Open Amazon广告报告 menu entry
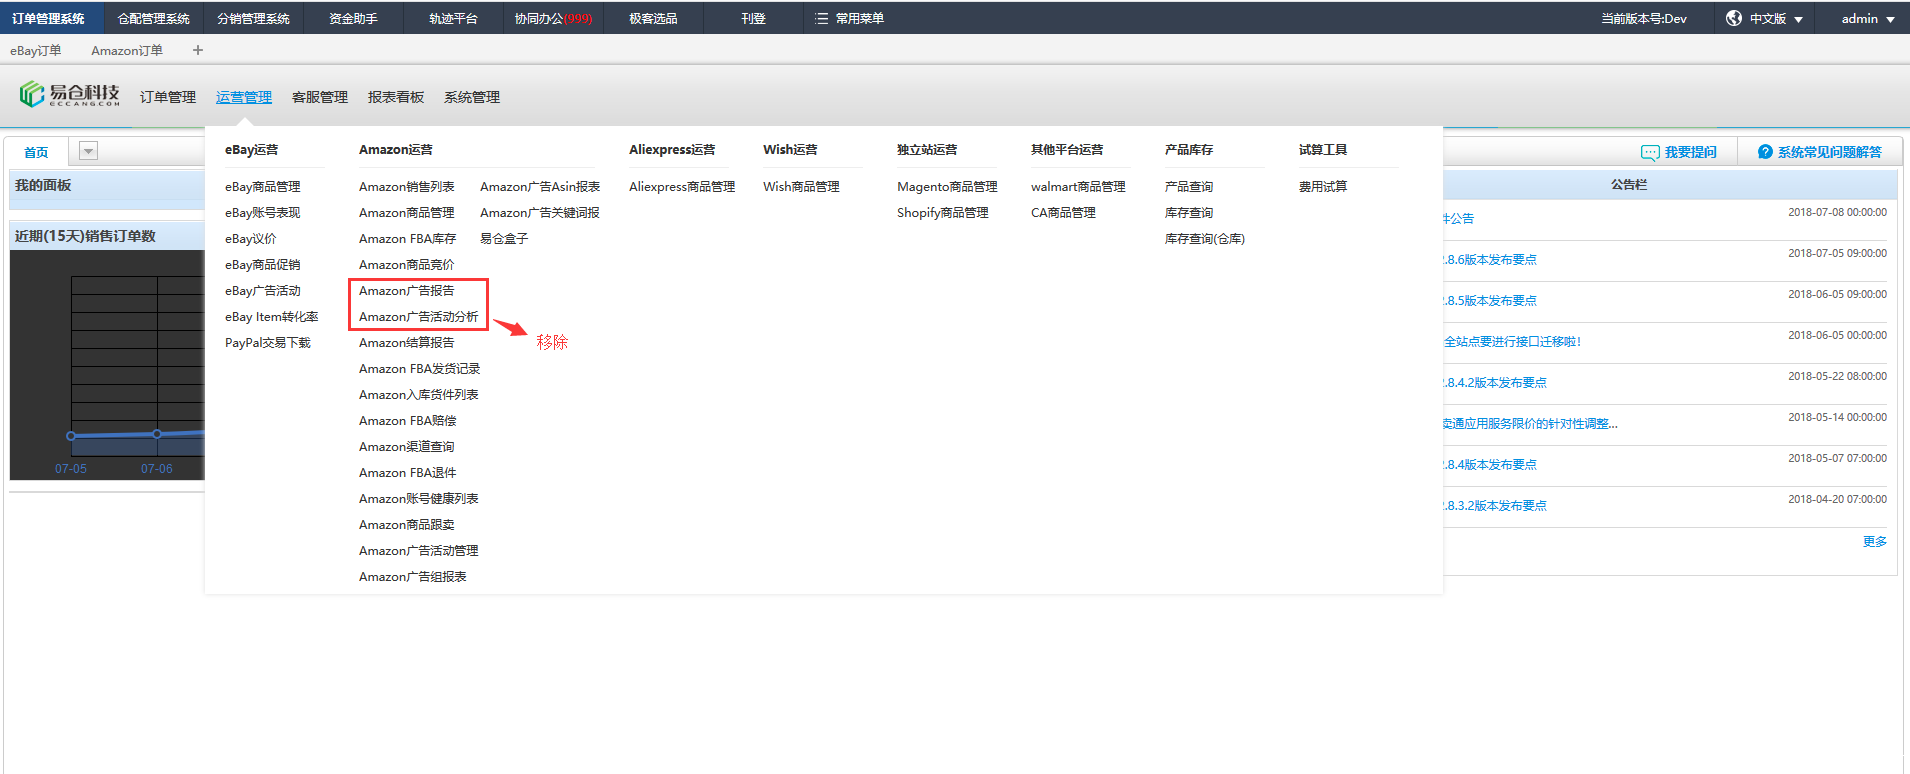This screenshot has width=1910, height=774. [406, 291]
